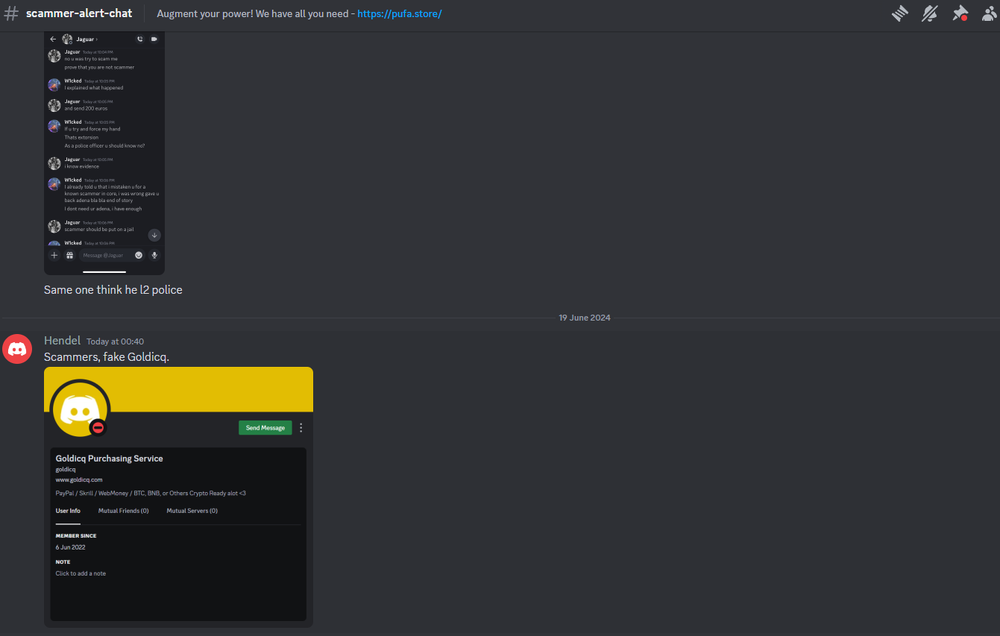The image size is (1000, 636).
Task: Click the video call icon in Jaguar chat
Action: pos(154,39)
